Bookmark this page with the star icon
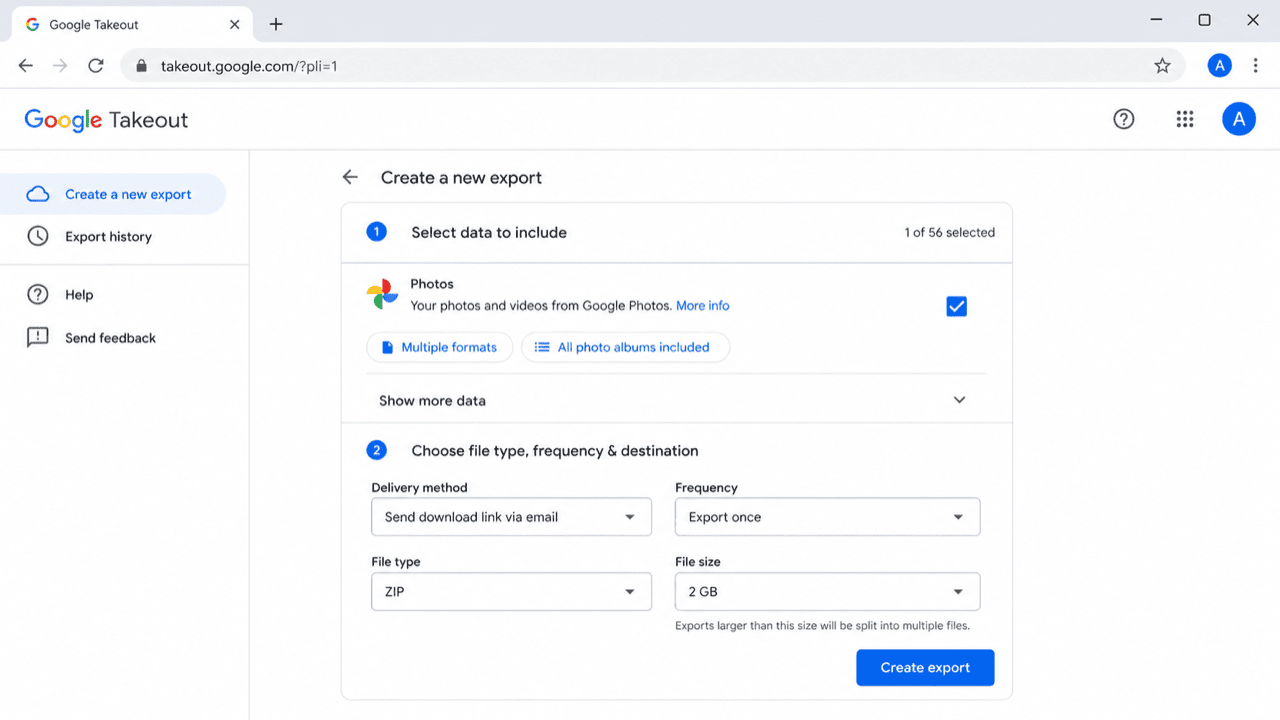The height and width of the screenshot is (720, 1280). point(1162,66)
